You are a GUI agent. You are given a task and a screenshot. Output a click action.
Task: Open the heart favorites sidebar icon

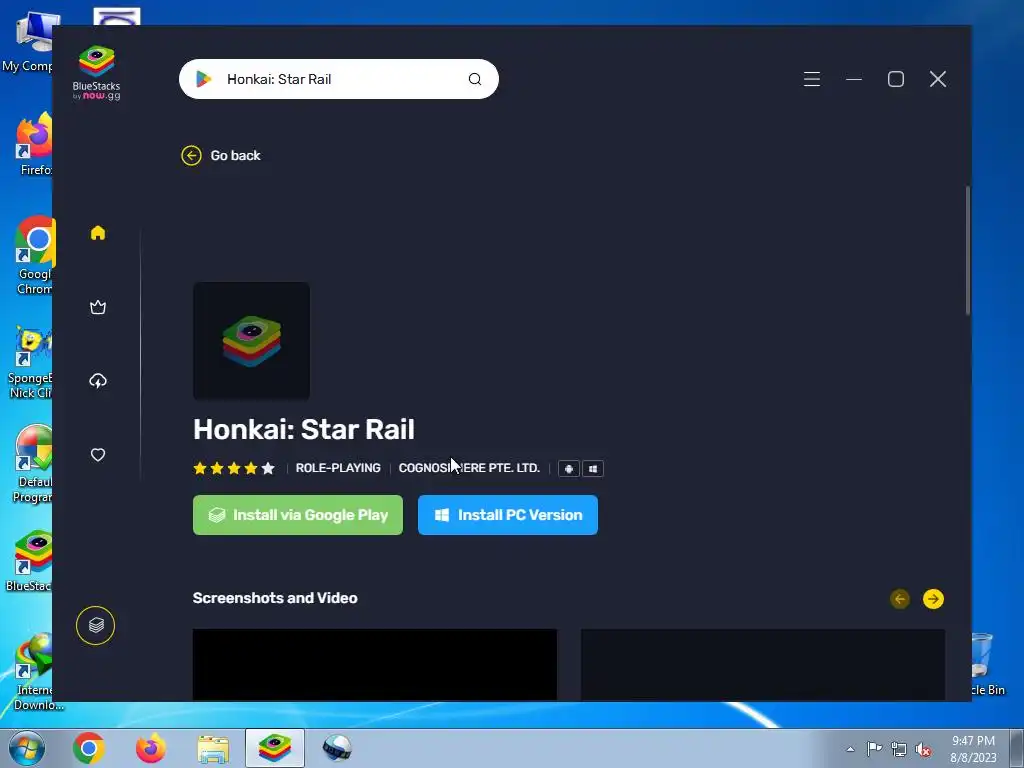[98, 455]
